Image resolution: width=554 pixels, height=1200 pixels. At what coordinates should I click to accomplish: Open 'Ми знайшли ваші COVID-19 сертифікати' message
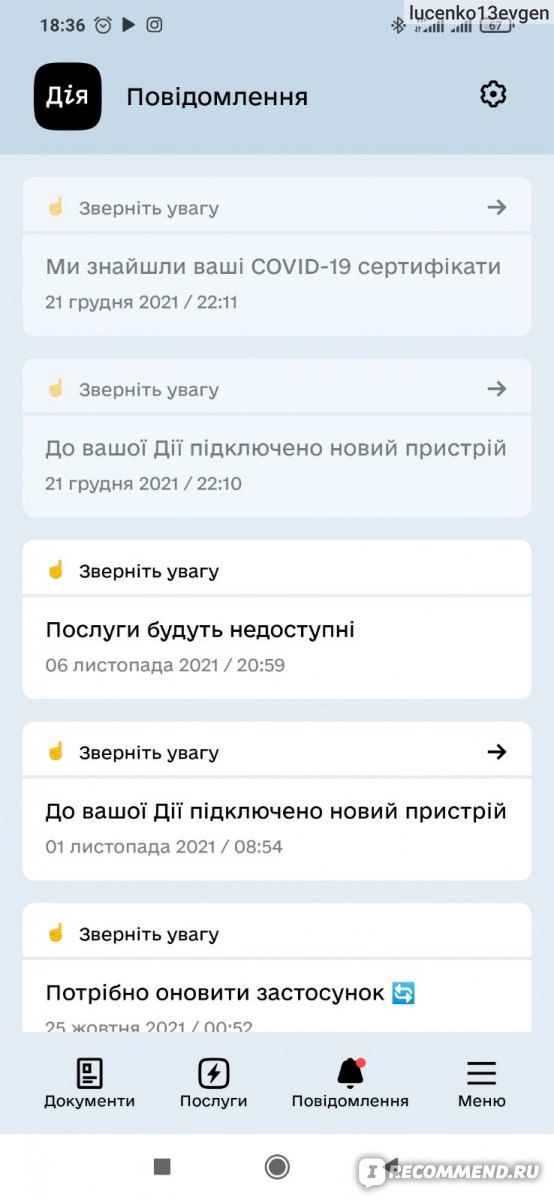pos(273,267)
